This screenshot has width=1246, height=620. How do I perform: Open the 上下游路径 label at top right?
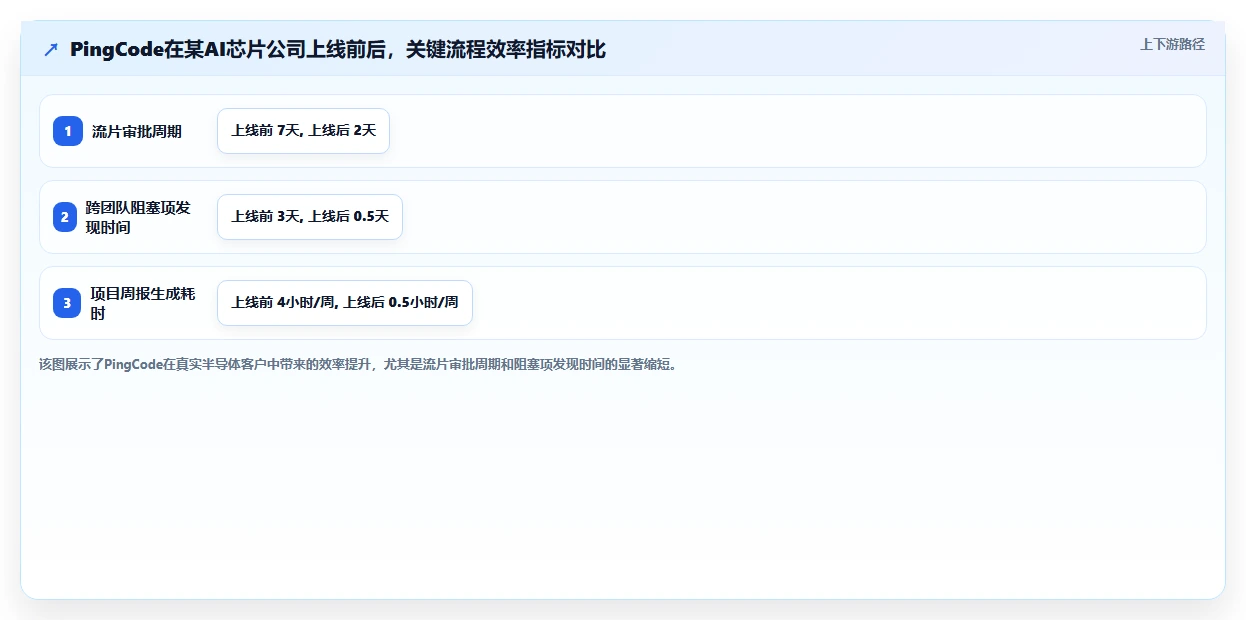coord(1172,44)
